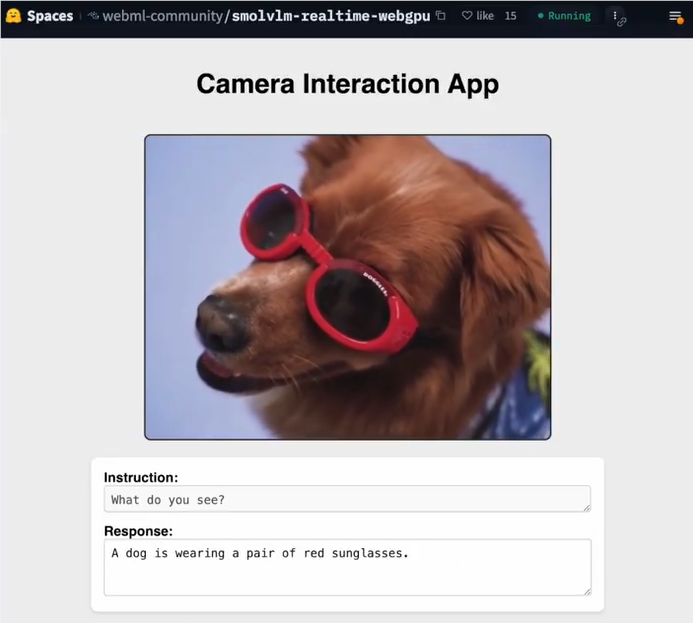Screen dimensions: 693x623
Task: Click the Hugging Face emoji logo
Action: 13,16
